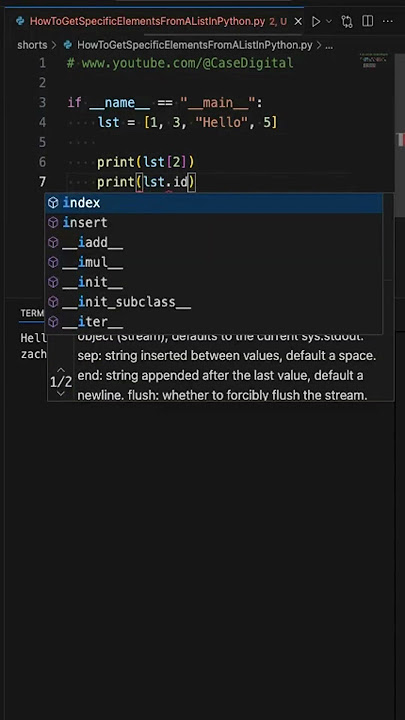Click the shorts breadcrumb folder
The height and width of the screenshot is (720, 405).
tap(32, 45)
